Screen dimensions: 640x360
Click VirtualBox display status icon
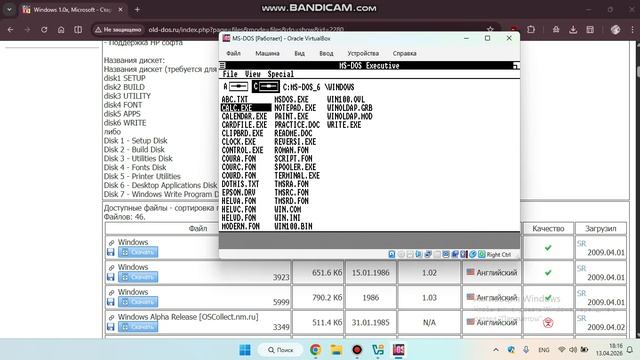446,254
